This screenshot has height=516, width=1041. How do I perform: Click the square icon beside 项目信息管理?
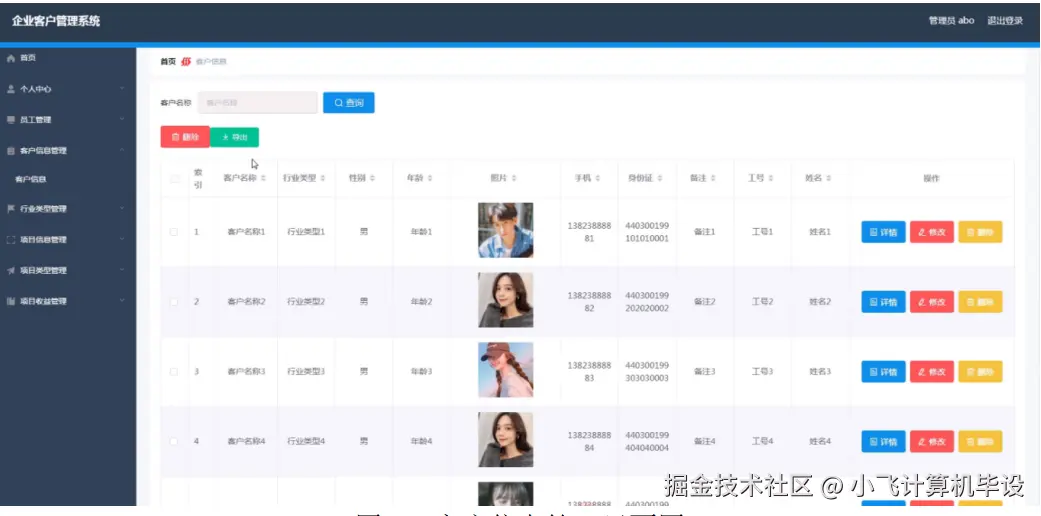click(11, 239)
